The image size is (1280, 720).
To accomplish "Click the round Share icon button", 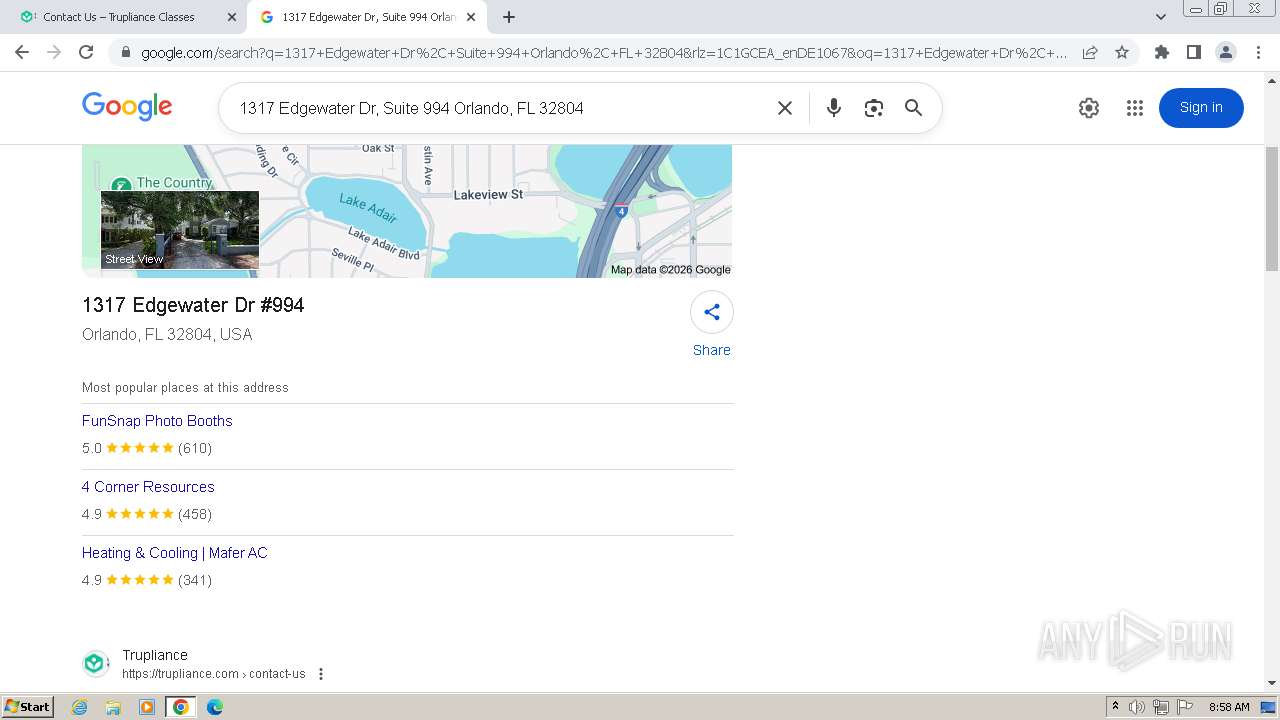I will coord(712,312).
